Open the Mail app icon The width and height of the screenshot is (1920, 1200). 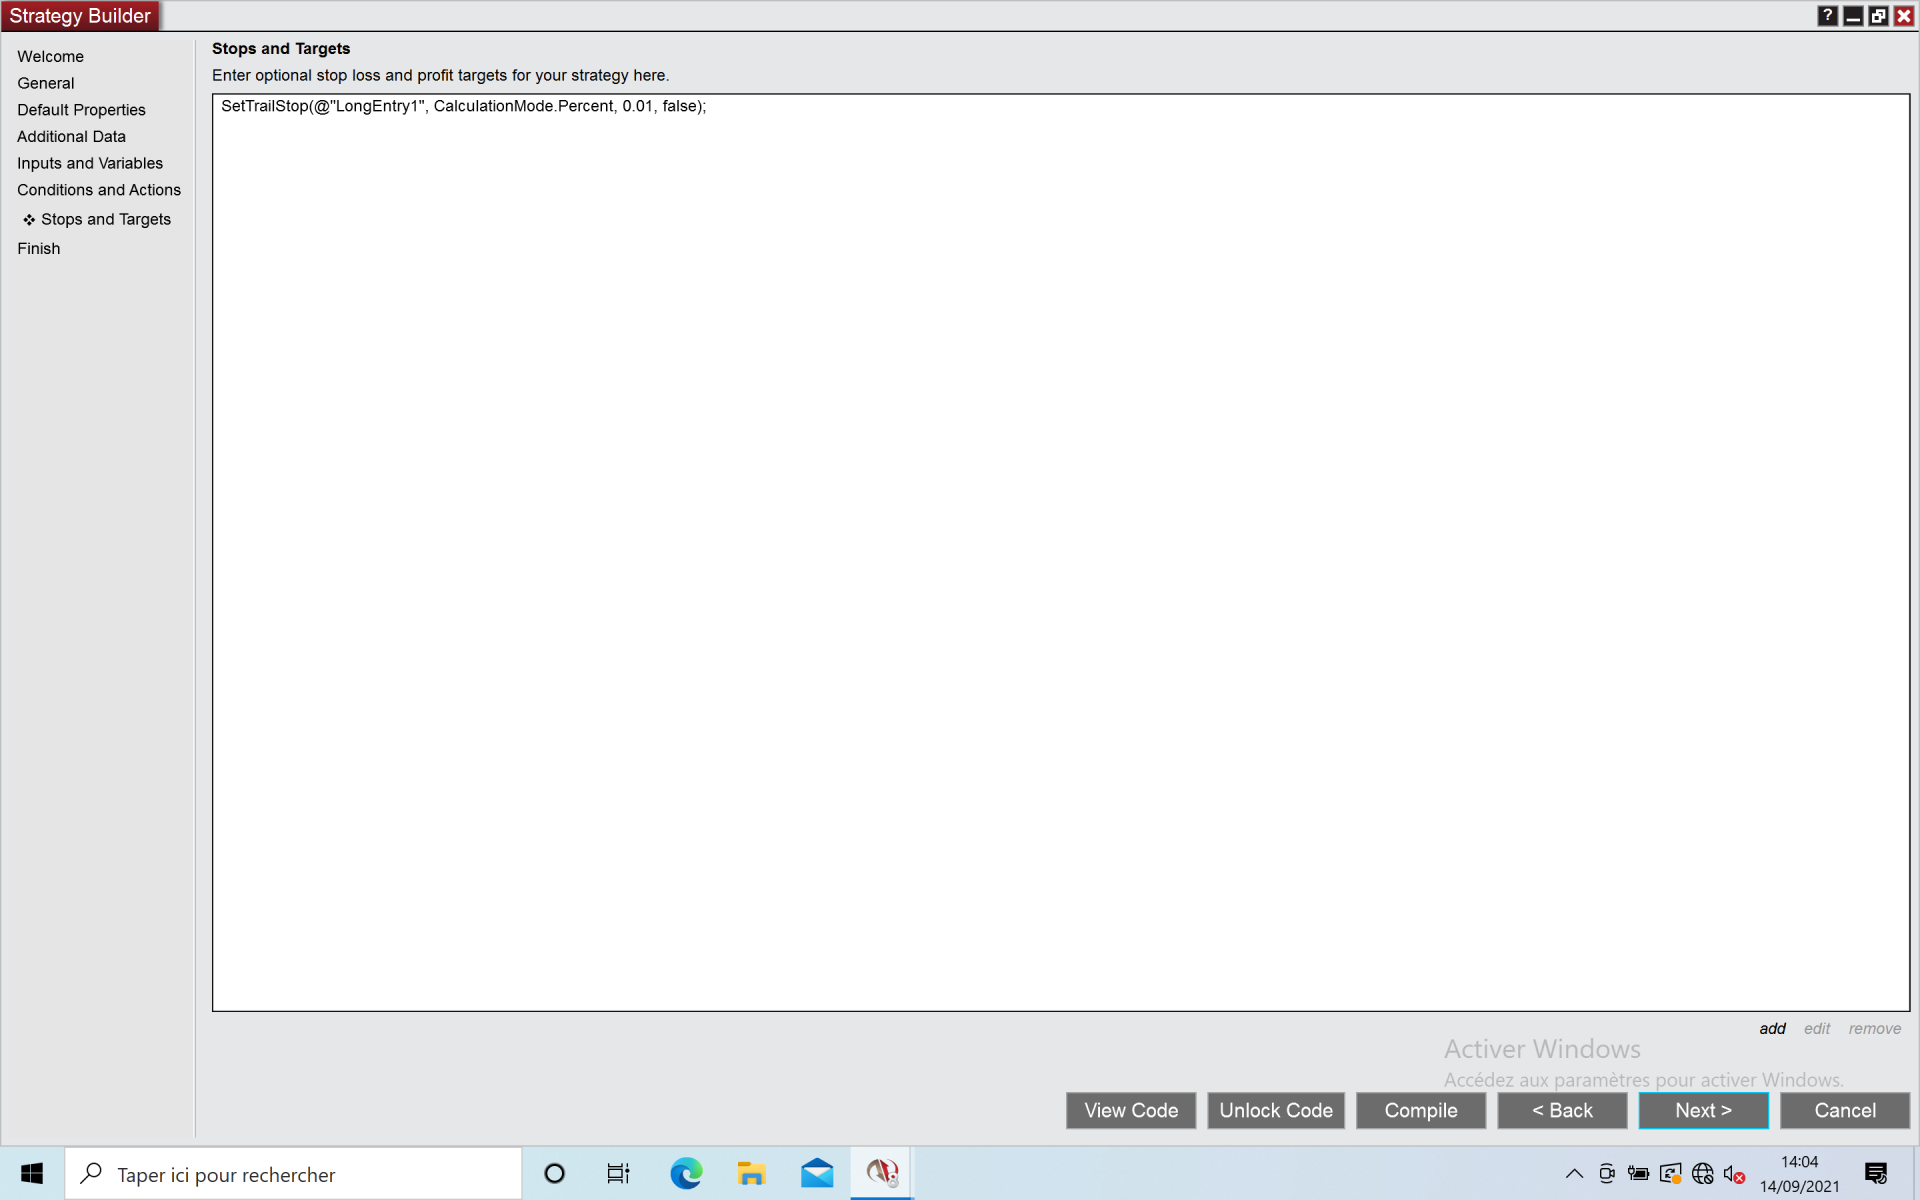[x=817, y=1173]
